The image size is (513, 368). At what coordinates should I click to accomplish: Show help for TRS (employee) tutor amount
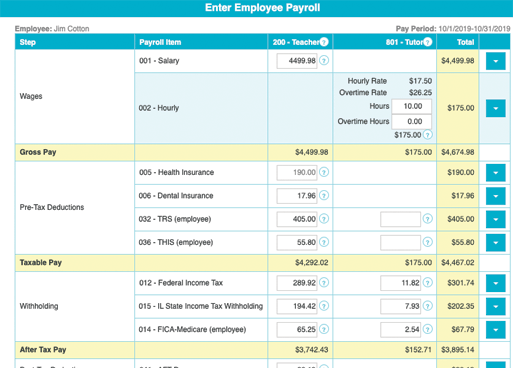tap(428, 219)
